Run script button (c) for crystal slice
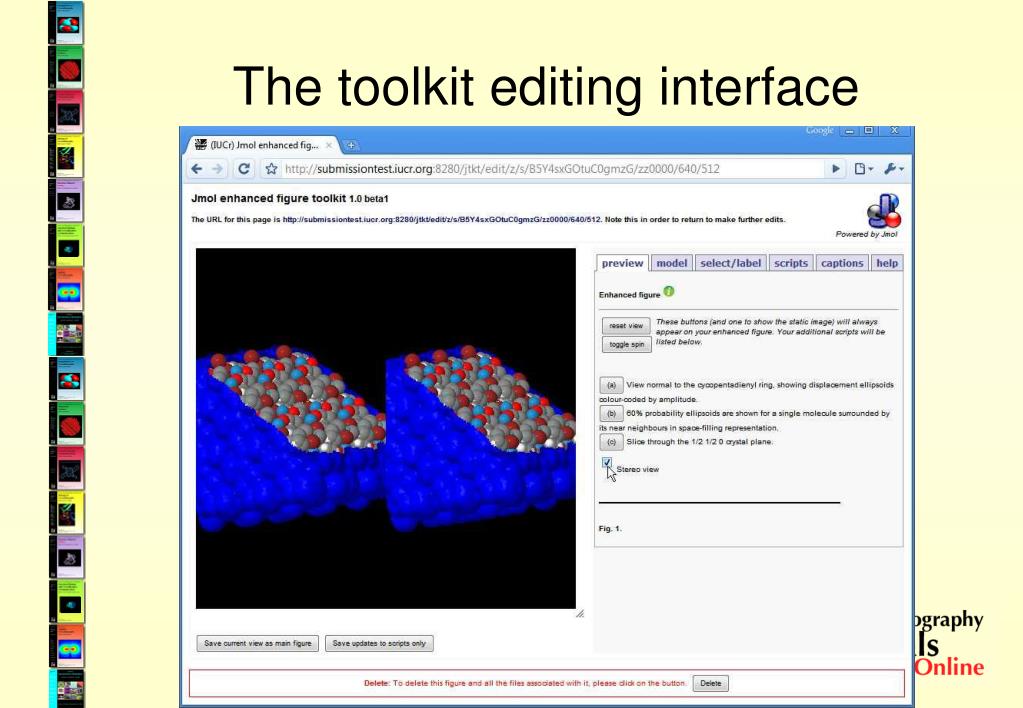1023x708 pixels. (x=611, y=442)
